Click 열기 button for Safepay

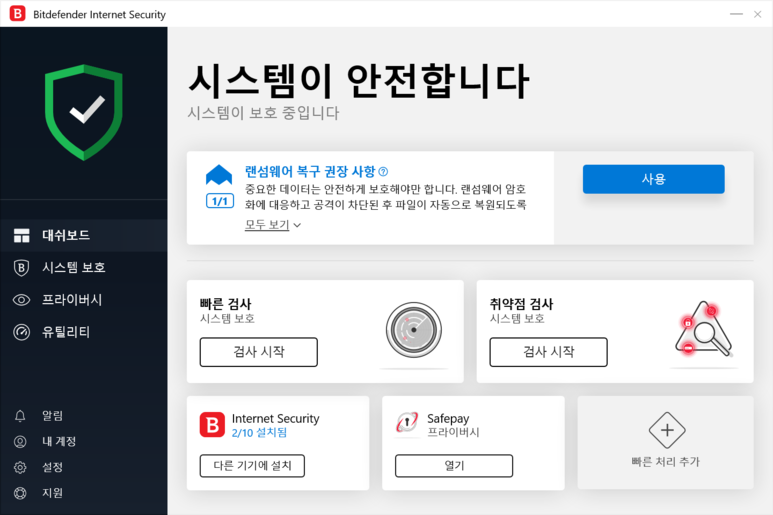[454, 466]
